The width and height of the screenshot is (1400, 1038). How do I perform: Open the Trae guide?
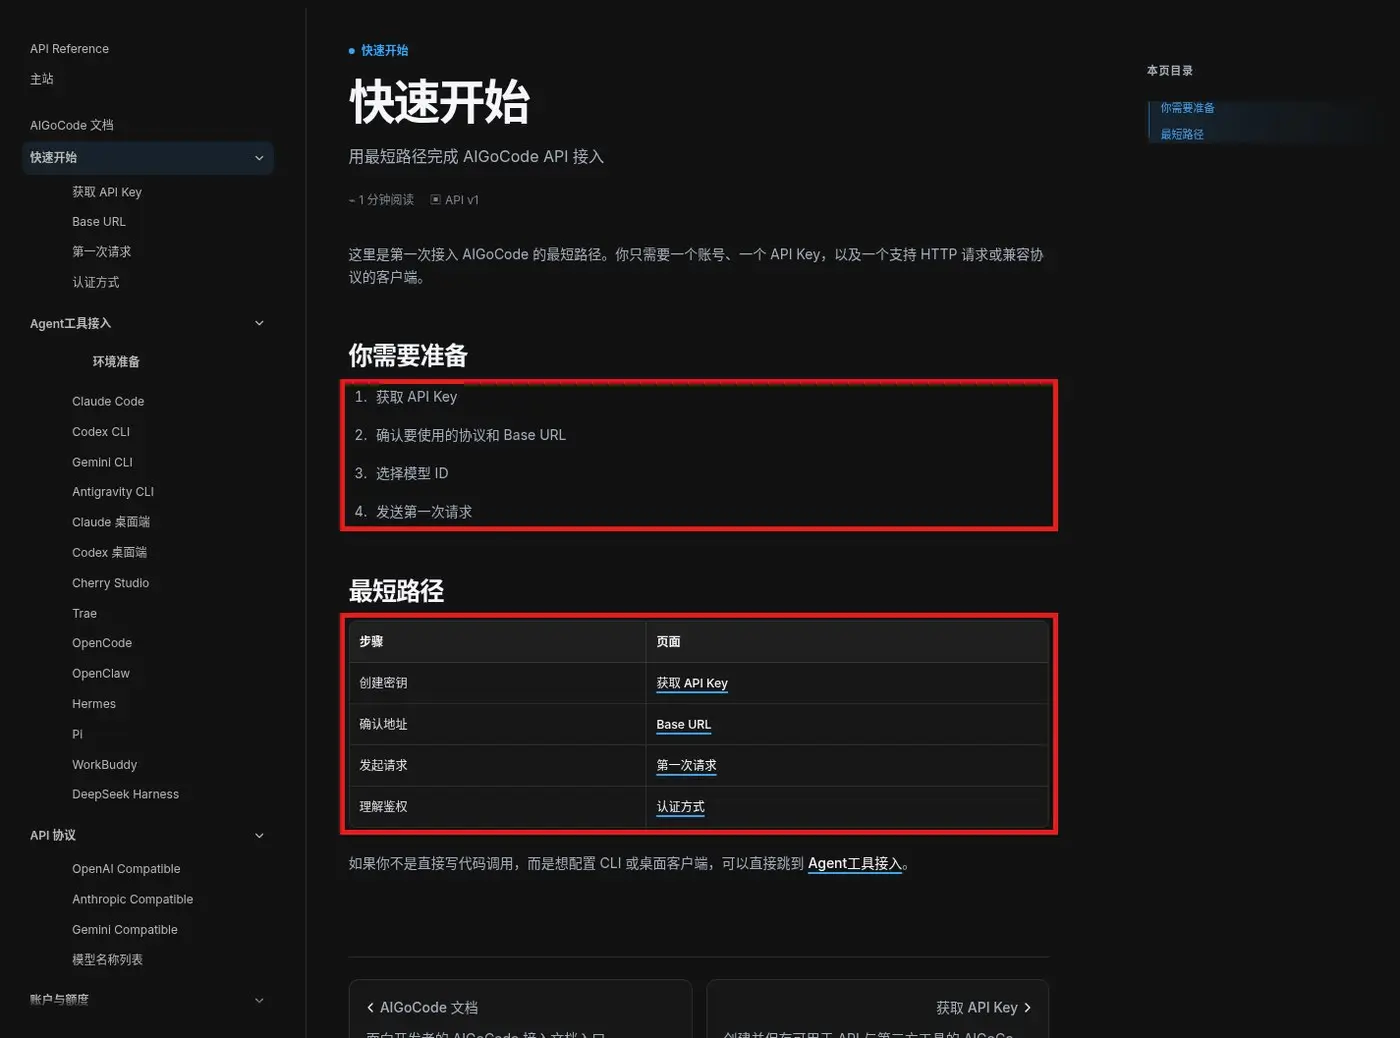(x=84, y=614)
